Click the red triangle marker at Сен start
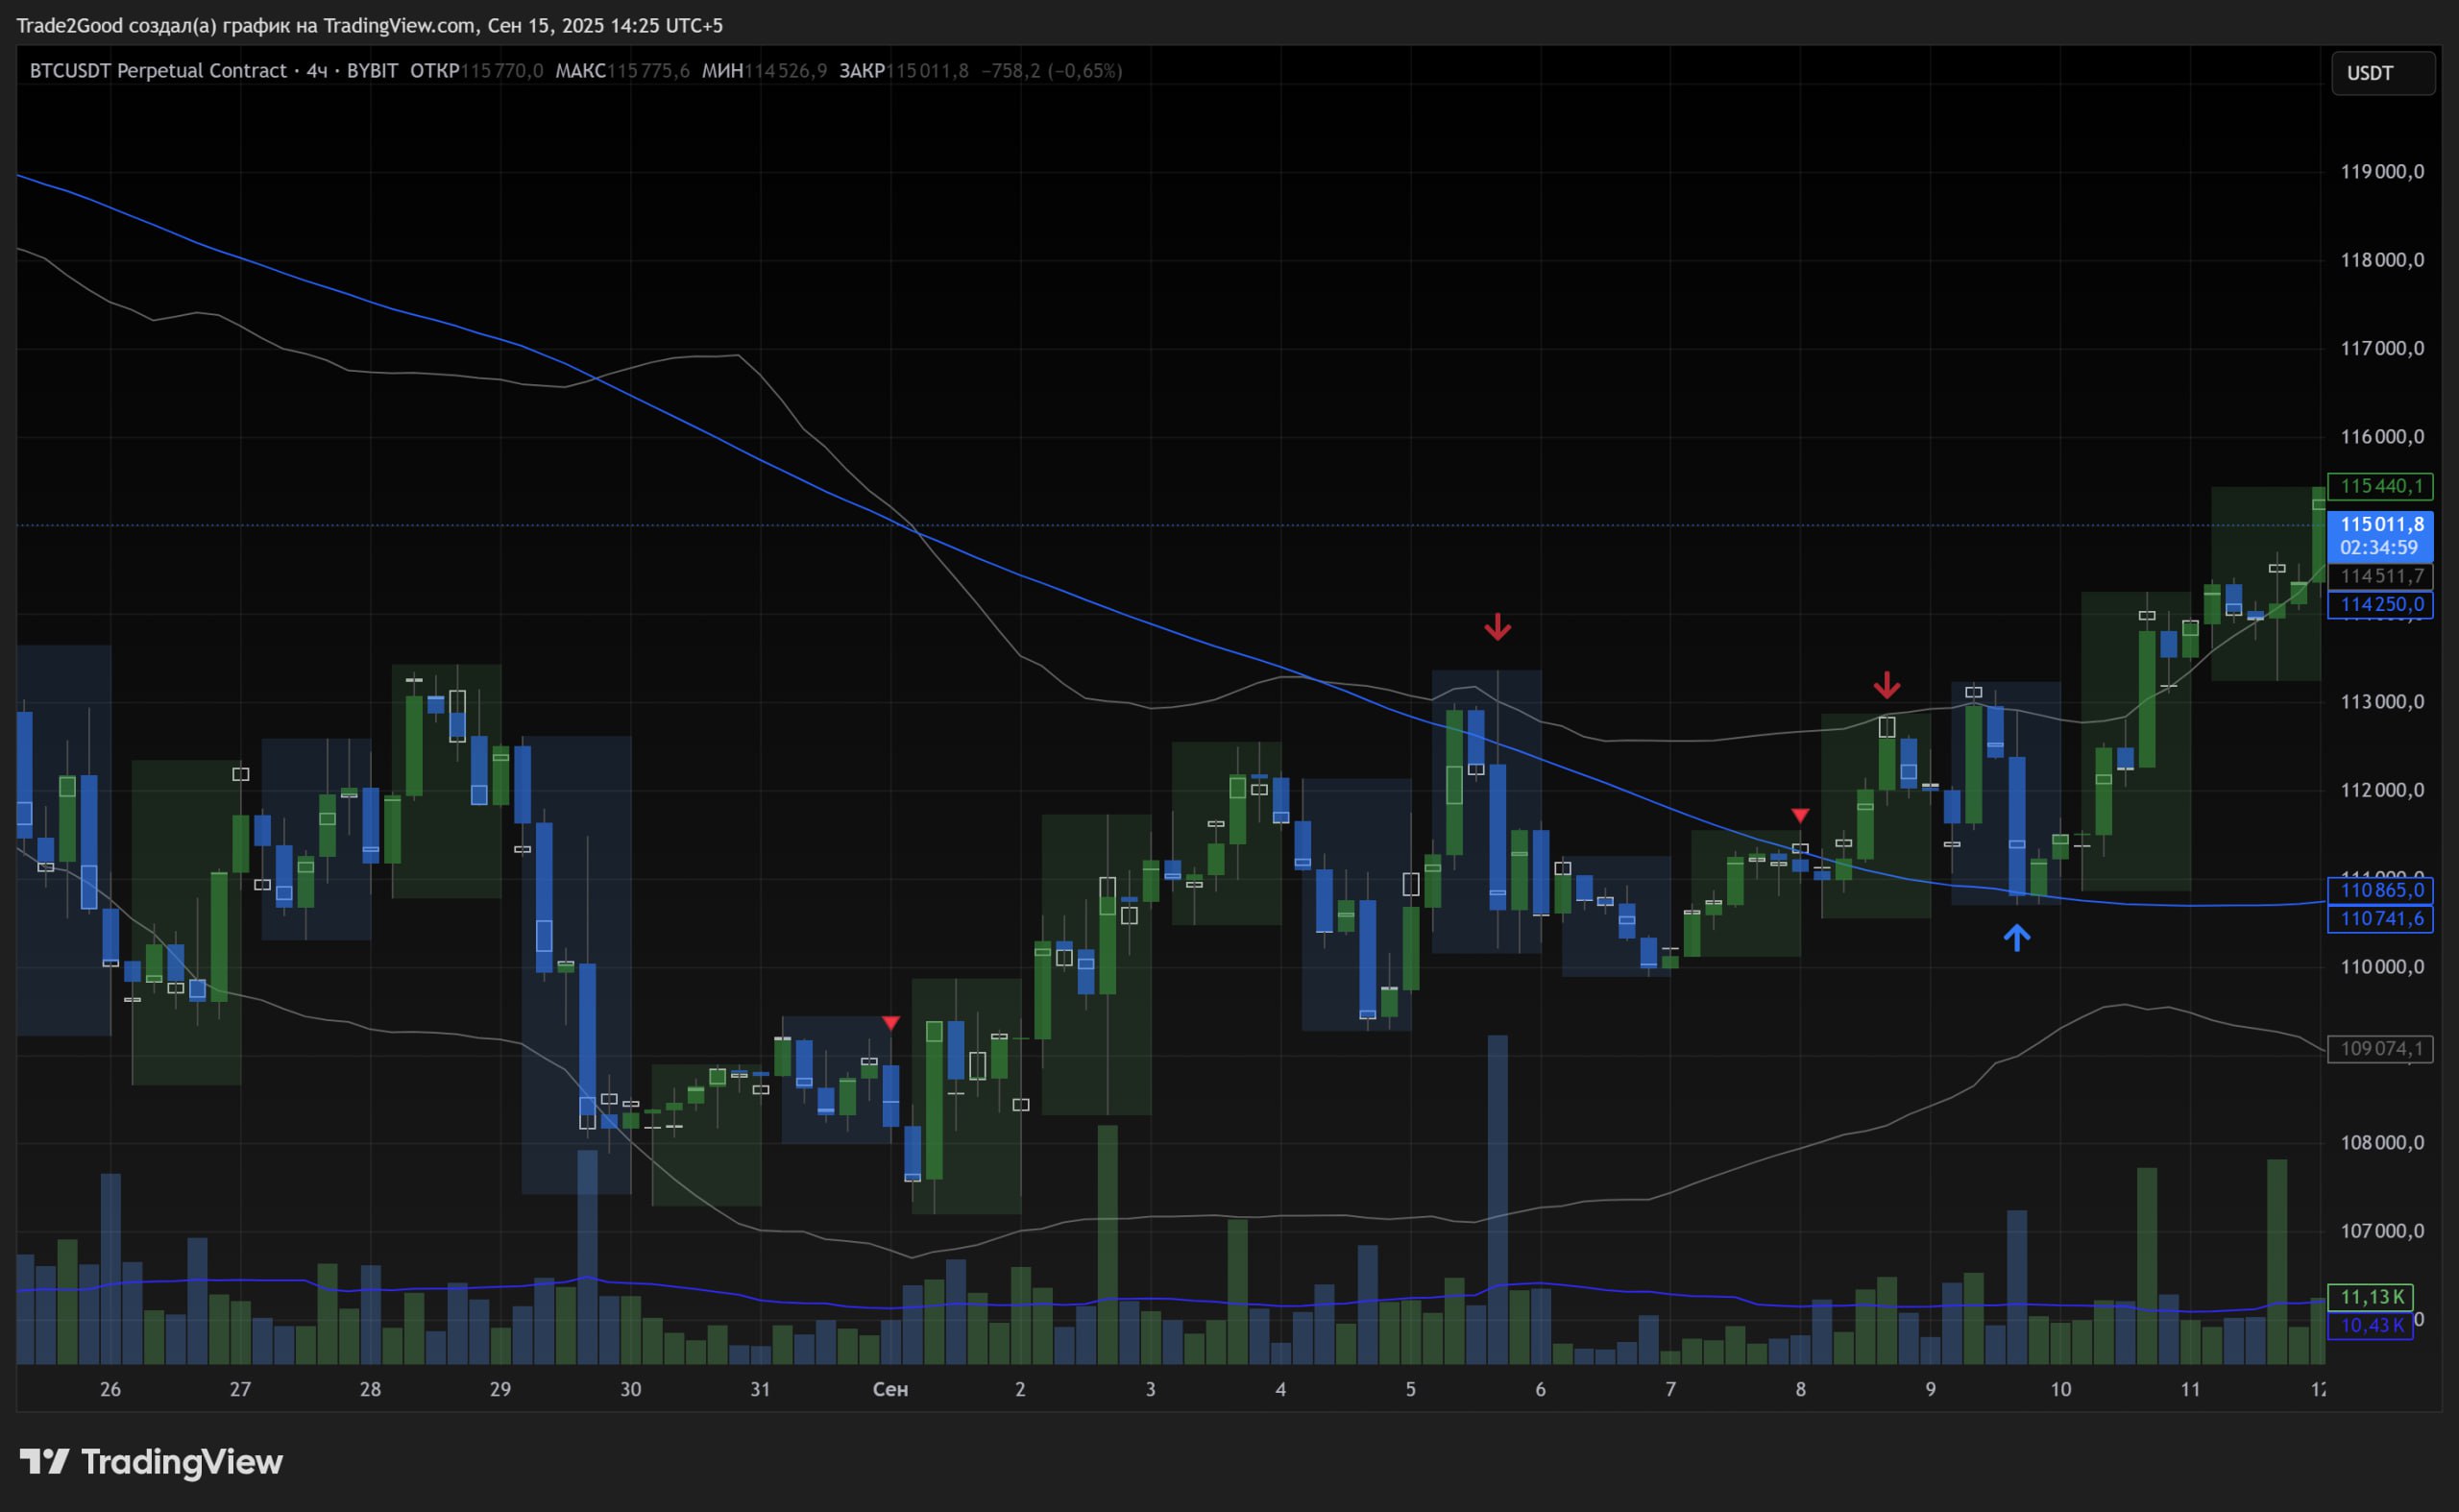The image size is (2459, 1512). 891,1022
